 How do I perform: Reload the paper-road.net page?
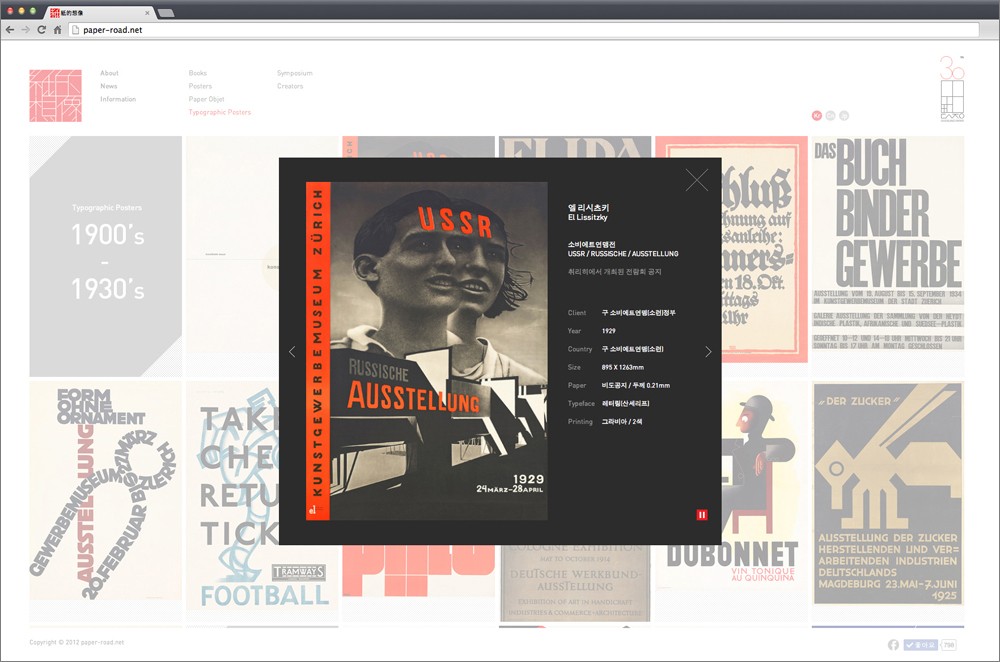[41, 29]
